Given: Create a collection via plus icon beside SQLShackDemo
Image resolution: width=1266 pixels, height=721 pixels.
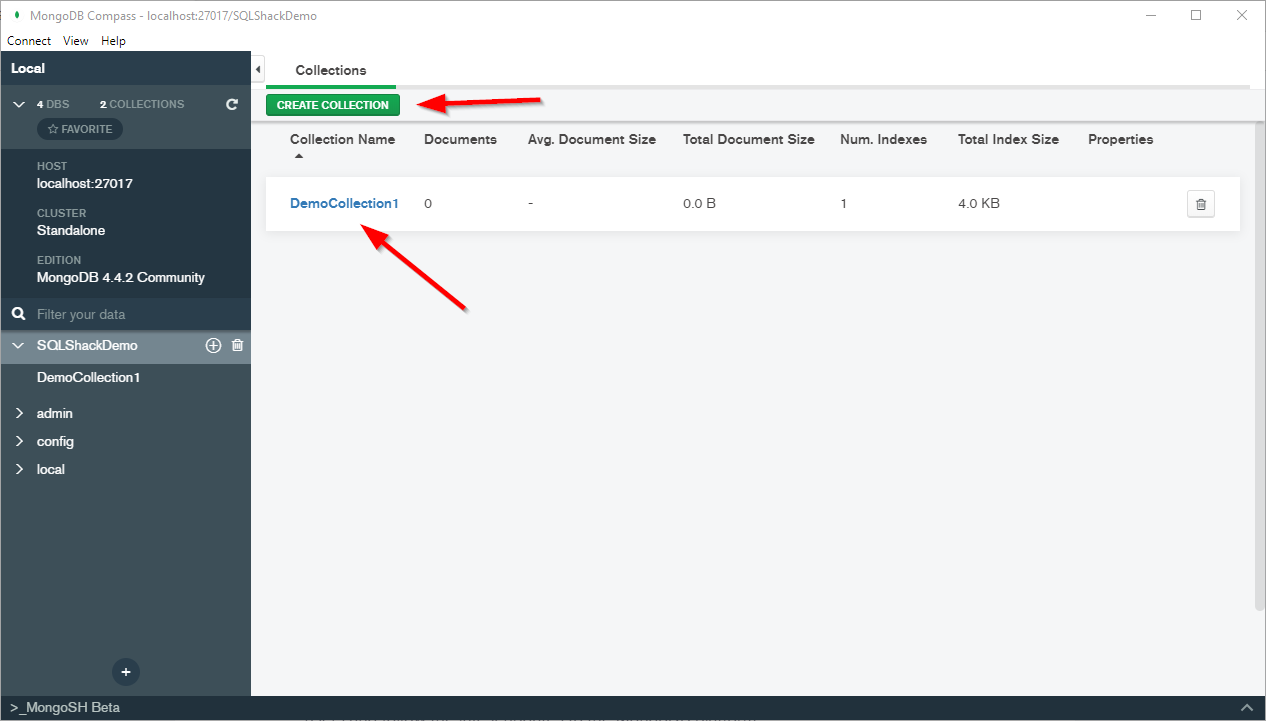Looking at the screenshot, I should click(x=213, y=345).
